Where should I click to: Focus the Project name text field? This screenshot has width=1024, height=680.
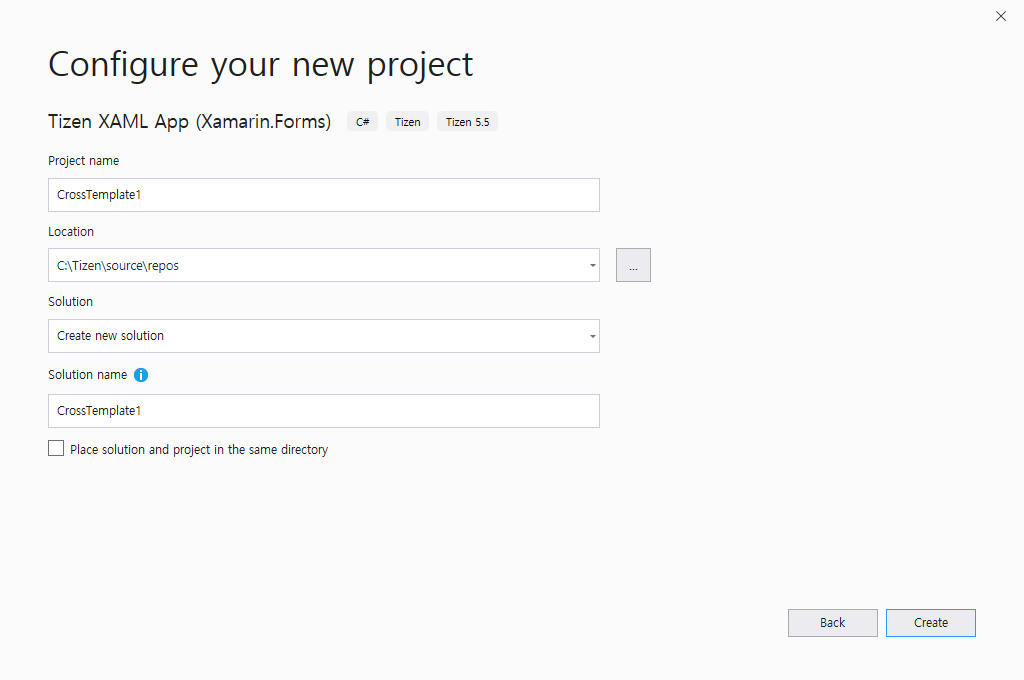[x=323, y=195]
